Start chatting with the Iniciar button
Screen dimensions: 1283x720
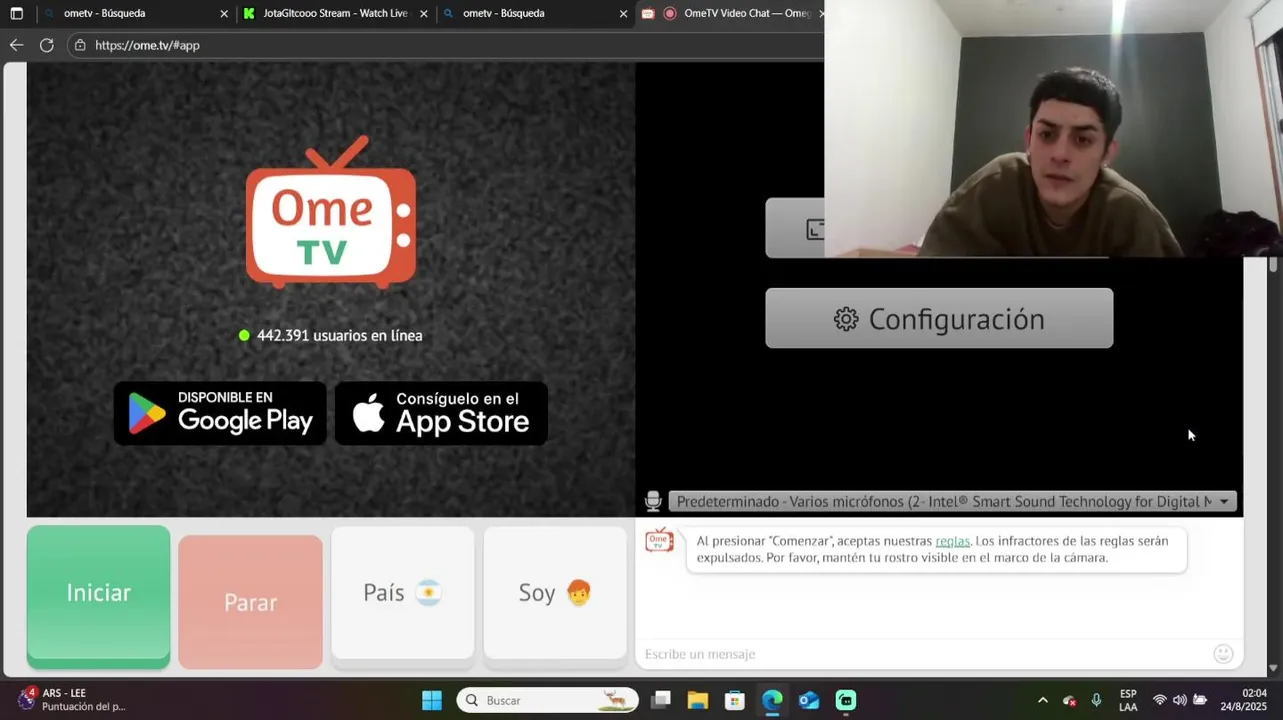(x=98, y=597)
